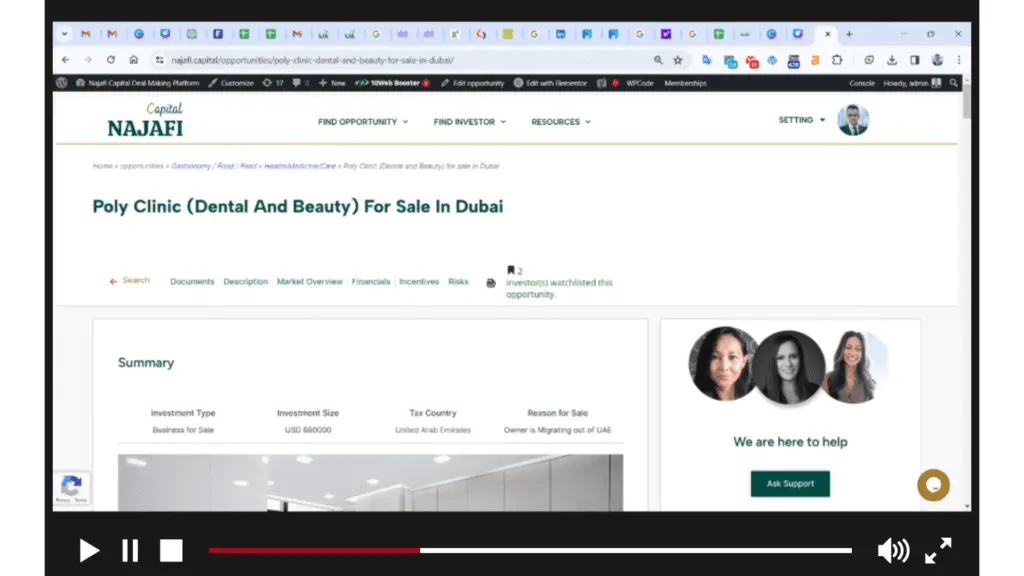Mute the video volume
This screenshot has height=576, width=1024.
coord(893,551)
